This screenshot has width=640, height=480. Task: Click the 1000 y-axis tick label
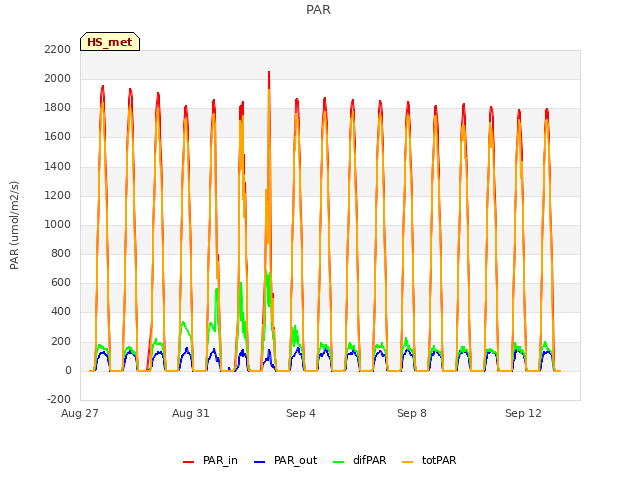coord(58,224)
